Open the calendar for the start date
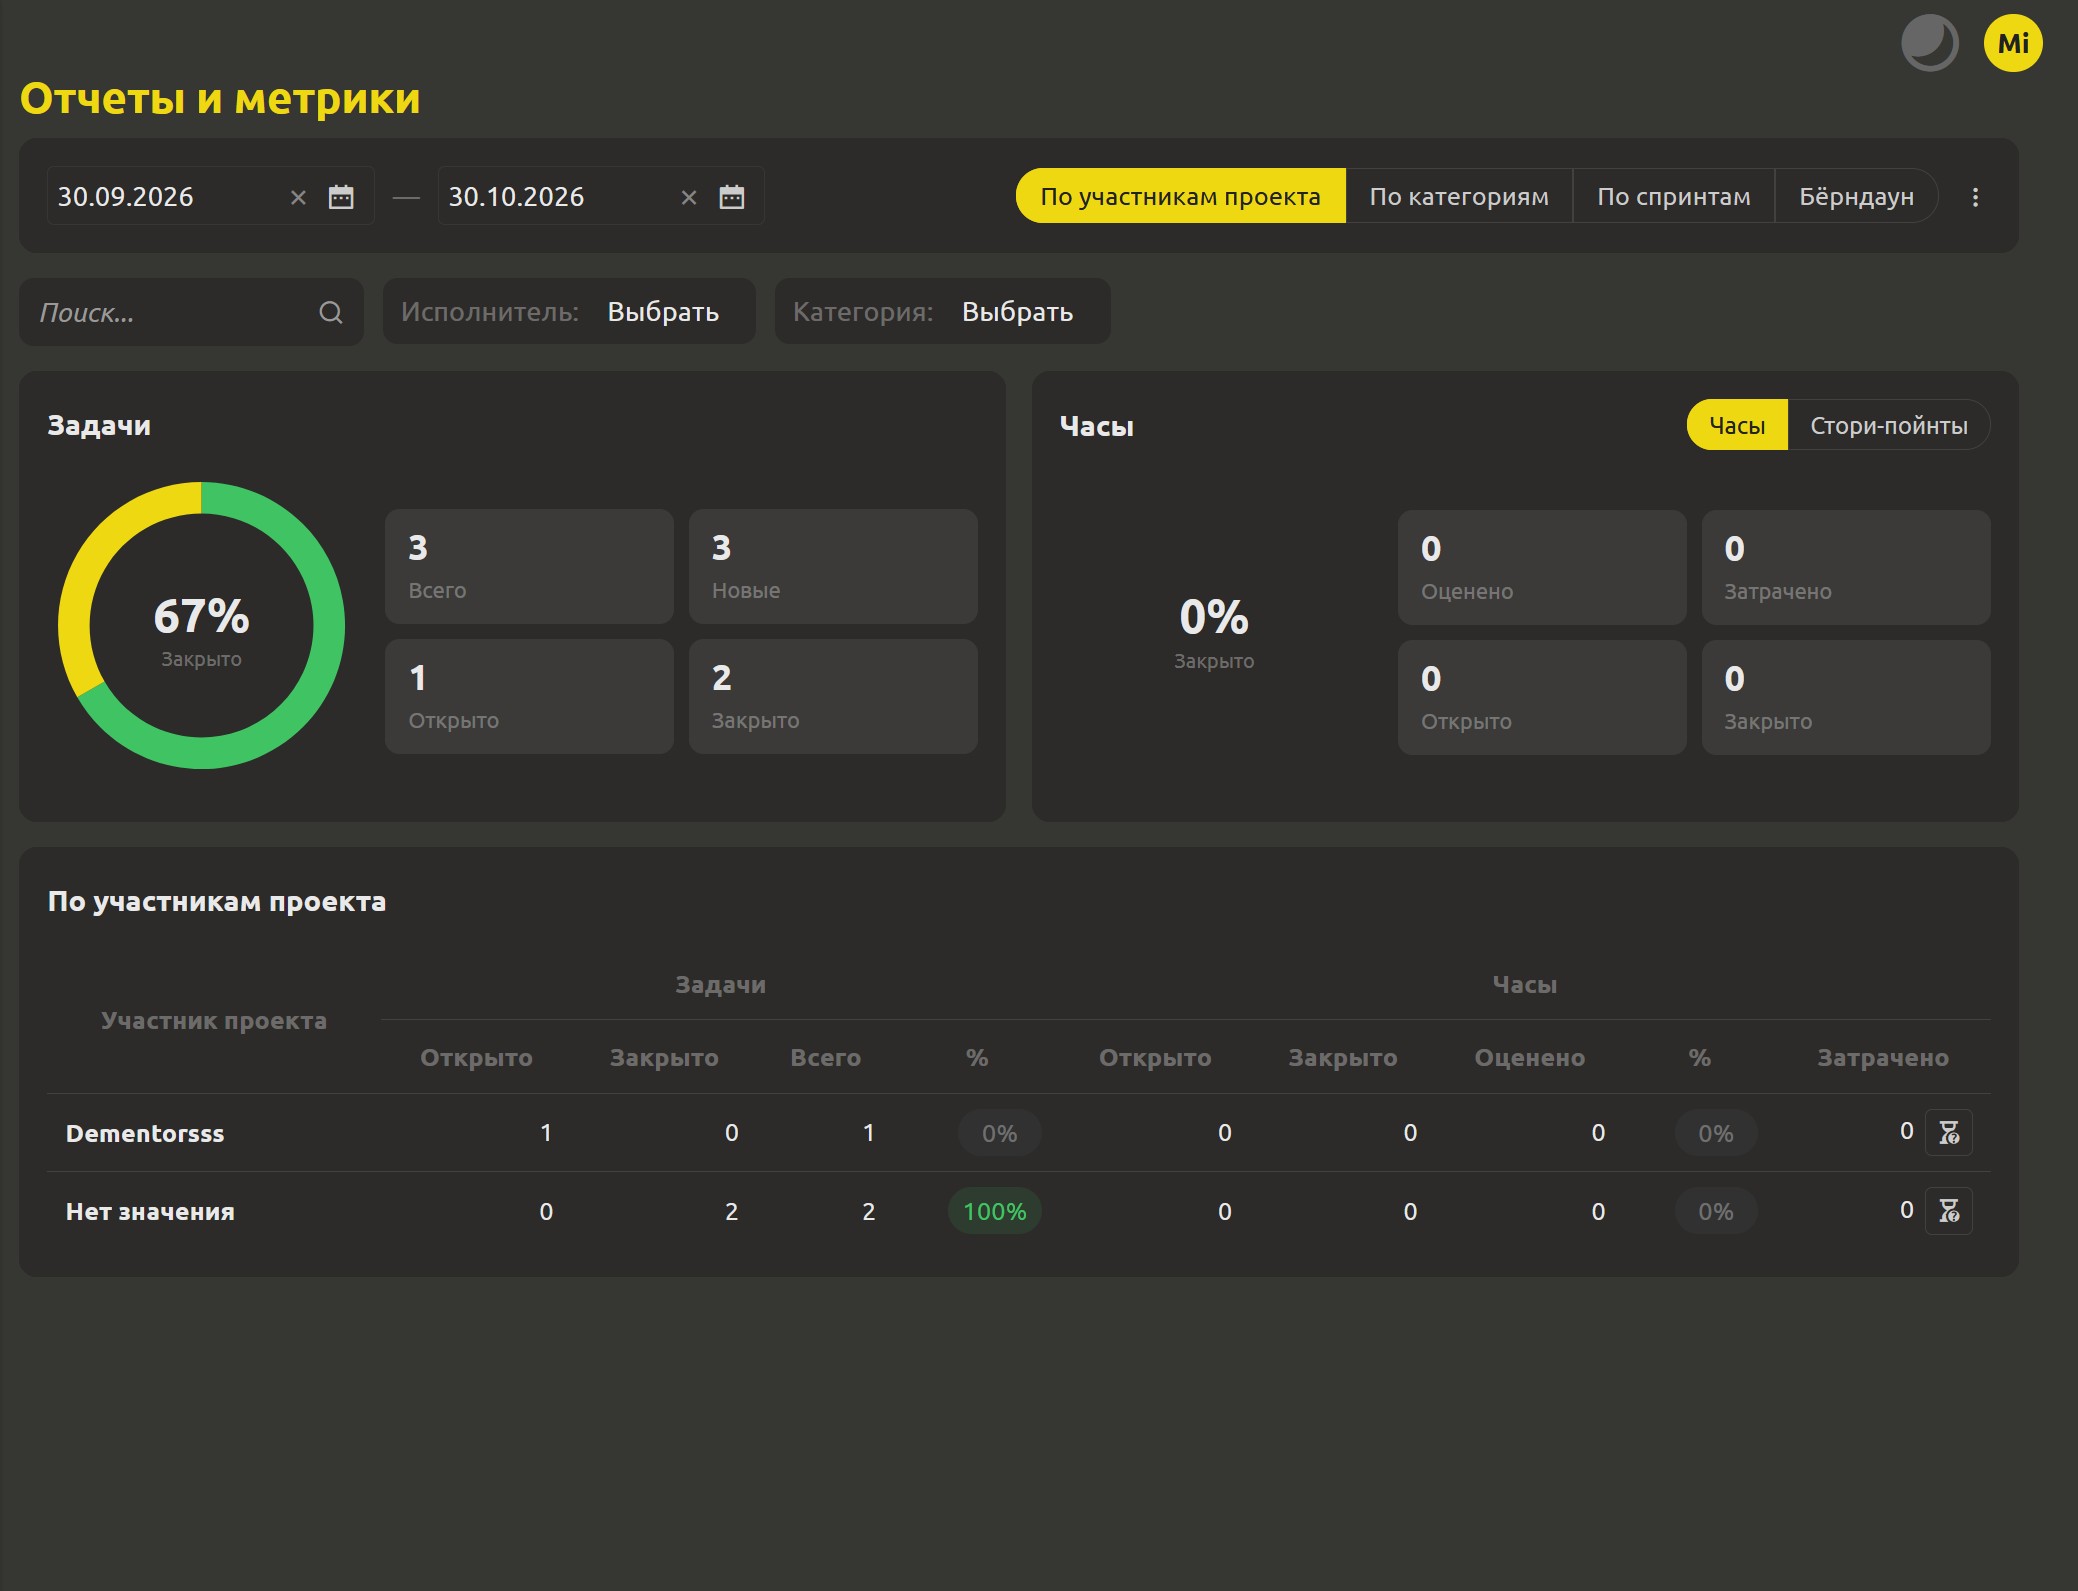 [341, 197]
